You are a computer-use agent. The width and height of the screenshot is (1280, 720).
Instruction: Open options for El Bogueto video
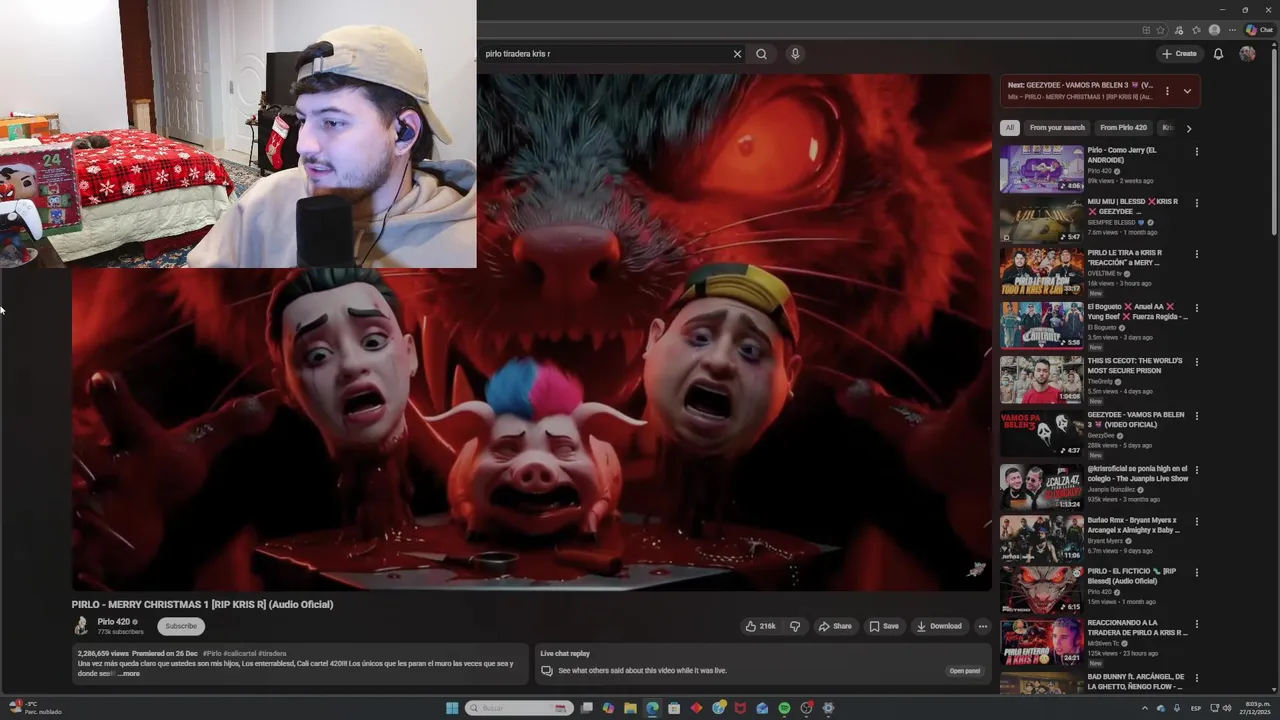pos(1196,308)
